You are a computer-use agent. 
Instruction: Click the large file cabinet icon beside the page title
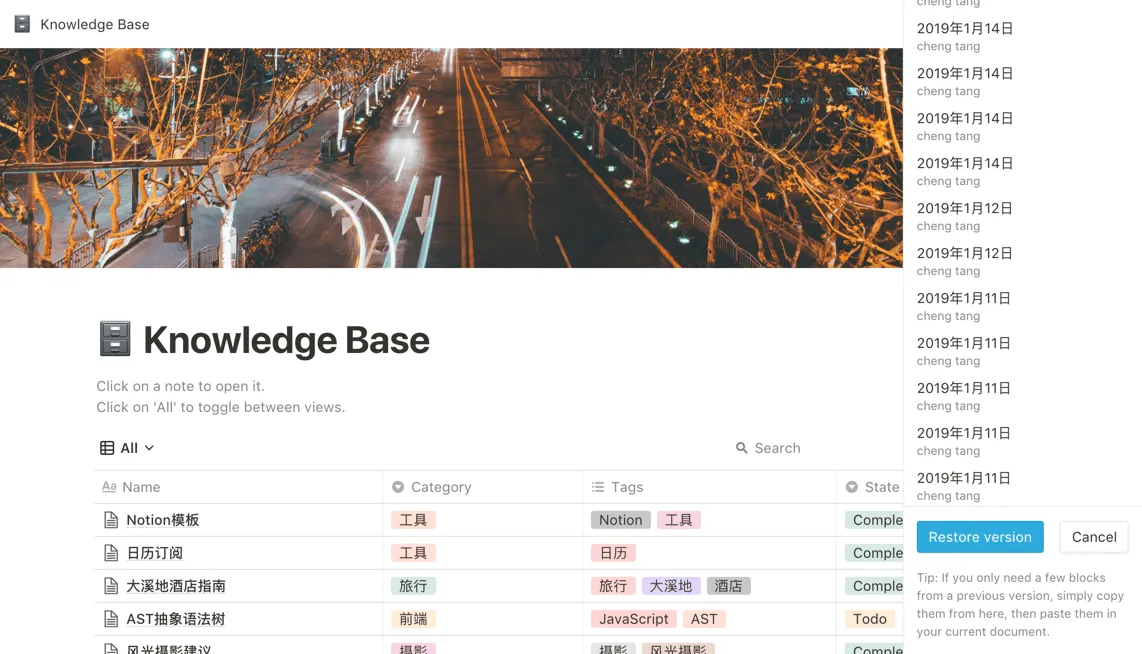click(x=115, y=340)
